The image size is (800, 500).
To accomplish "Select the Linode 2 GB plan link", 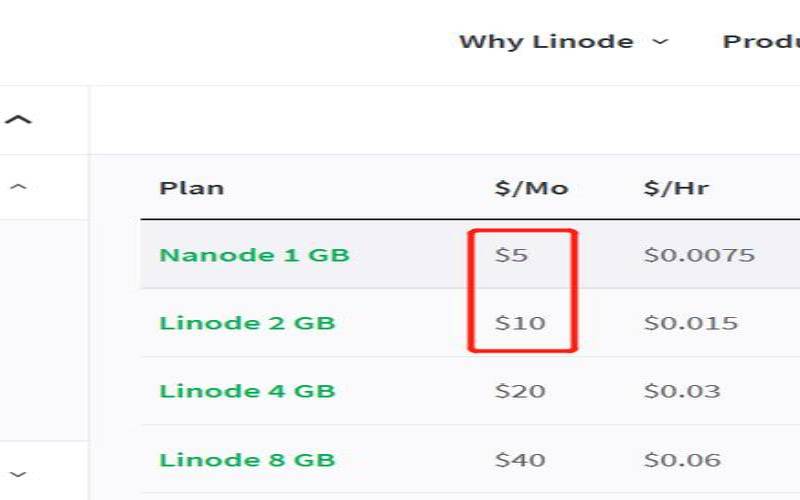I will pyautogui.click(x=247, y=323).
